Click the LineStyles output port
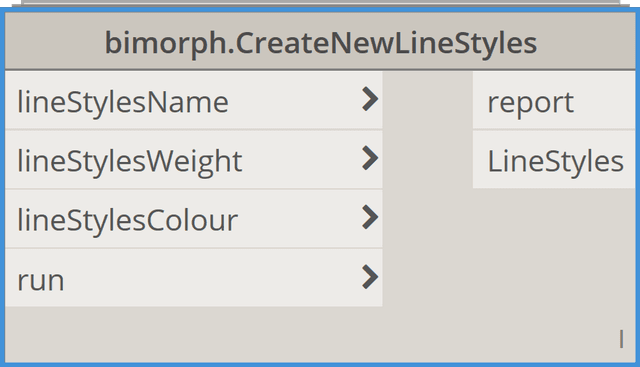640x367 pixels. (x=554, y=160)
